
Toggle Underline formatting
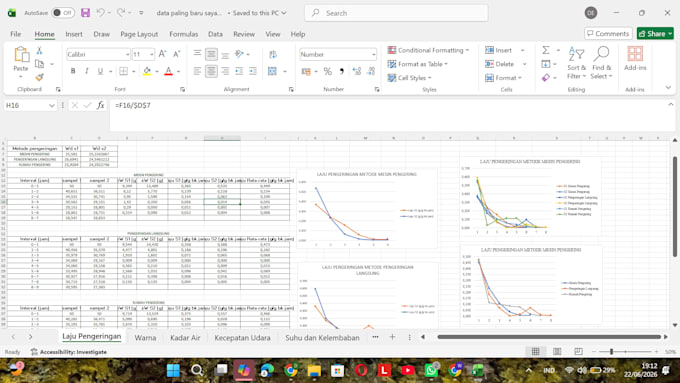click(x=100, y=71)
